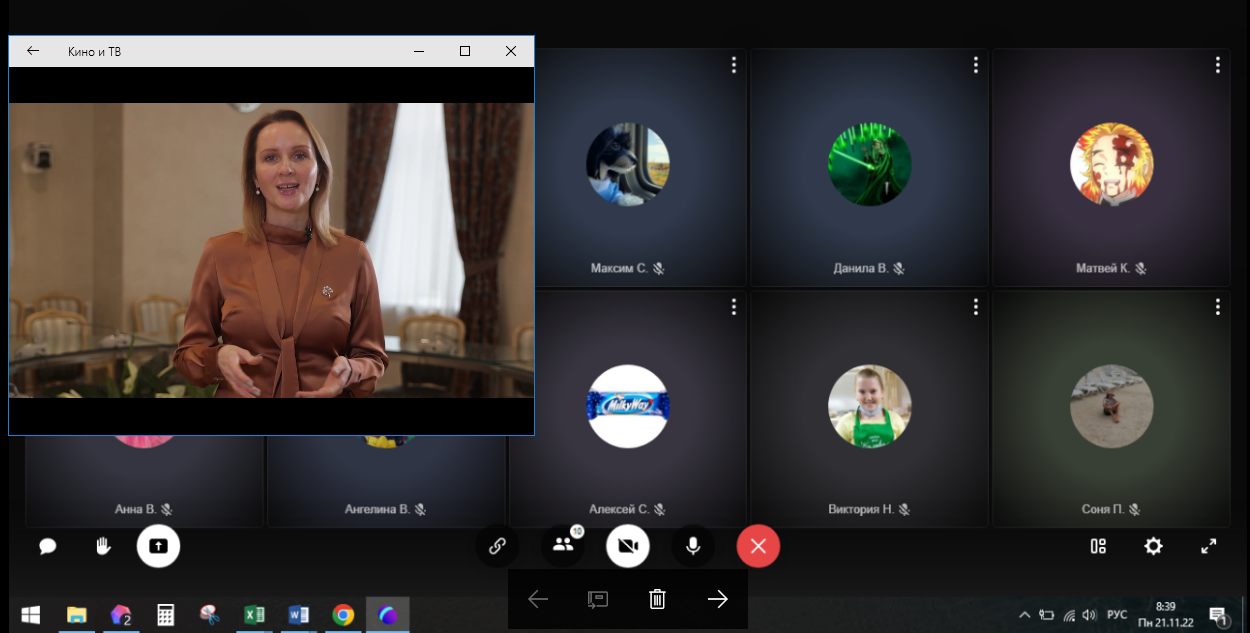Screen dimensions: 1250x633
Task: Open options menu for Соня П. tile
Action: click(1218, 307)
